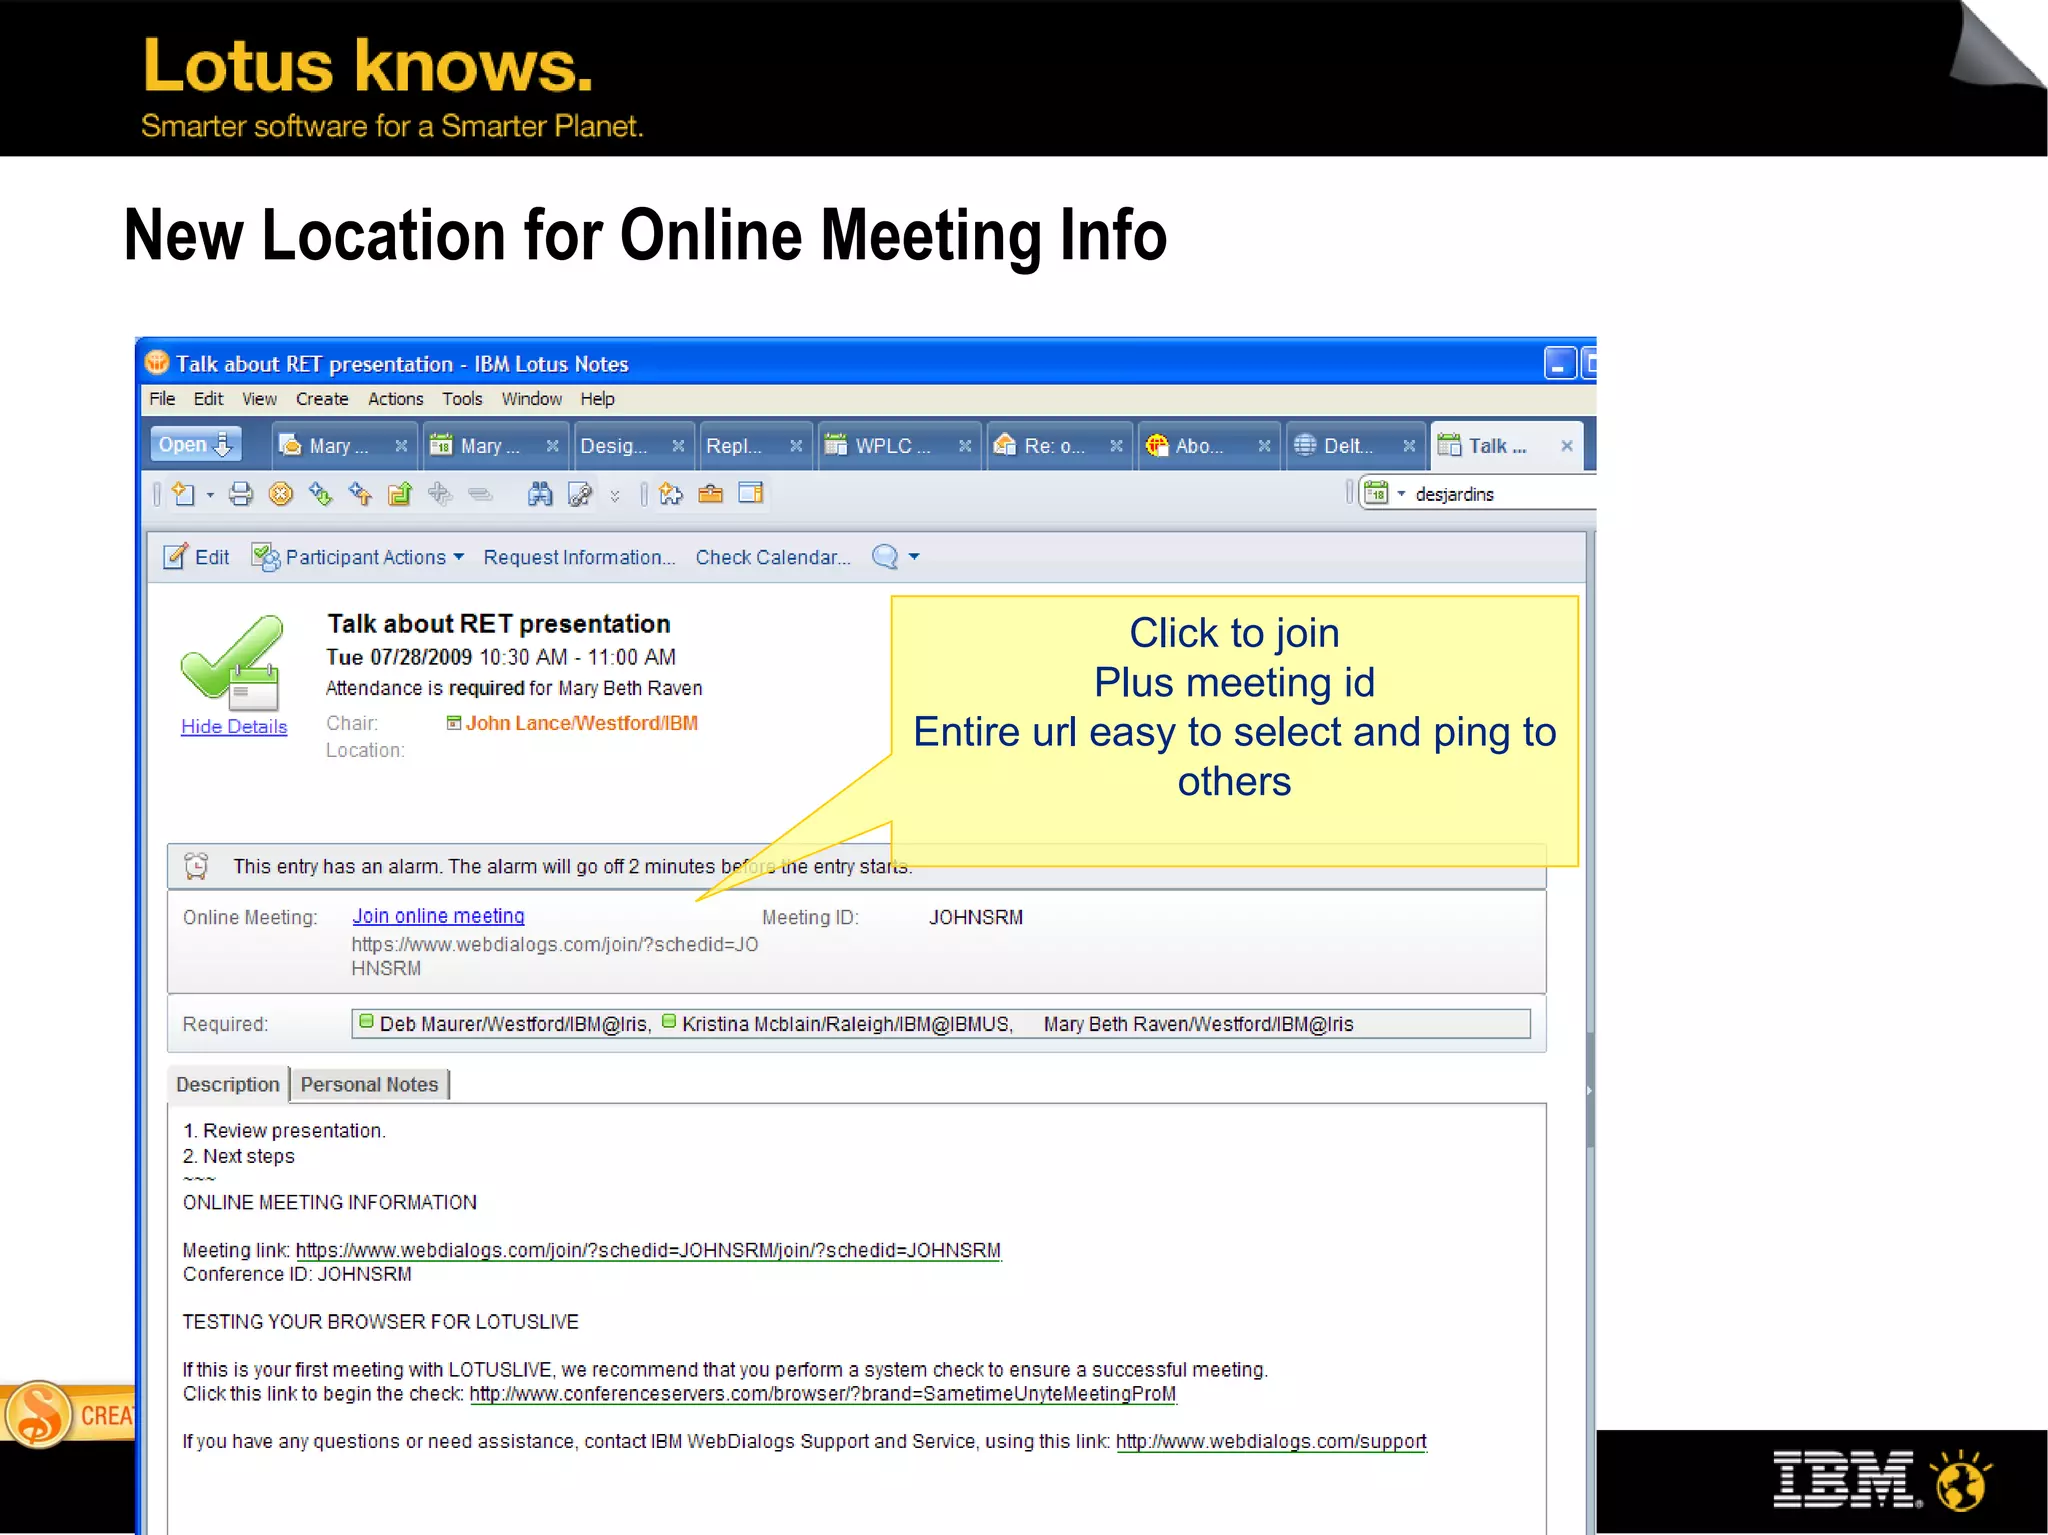Open the View menu
This screenshot has height=1535, width=2048.
259,399
